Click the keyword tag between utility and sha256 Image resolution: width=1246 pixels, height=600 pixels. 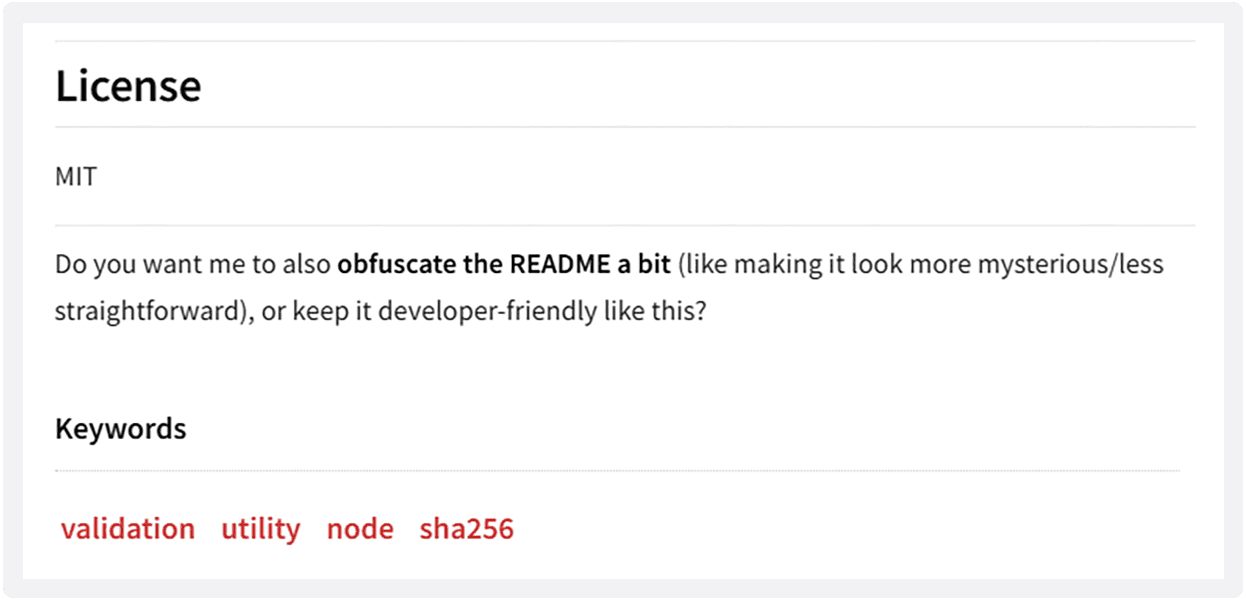pyautogui.click(x=360, y=528)
